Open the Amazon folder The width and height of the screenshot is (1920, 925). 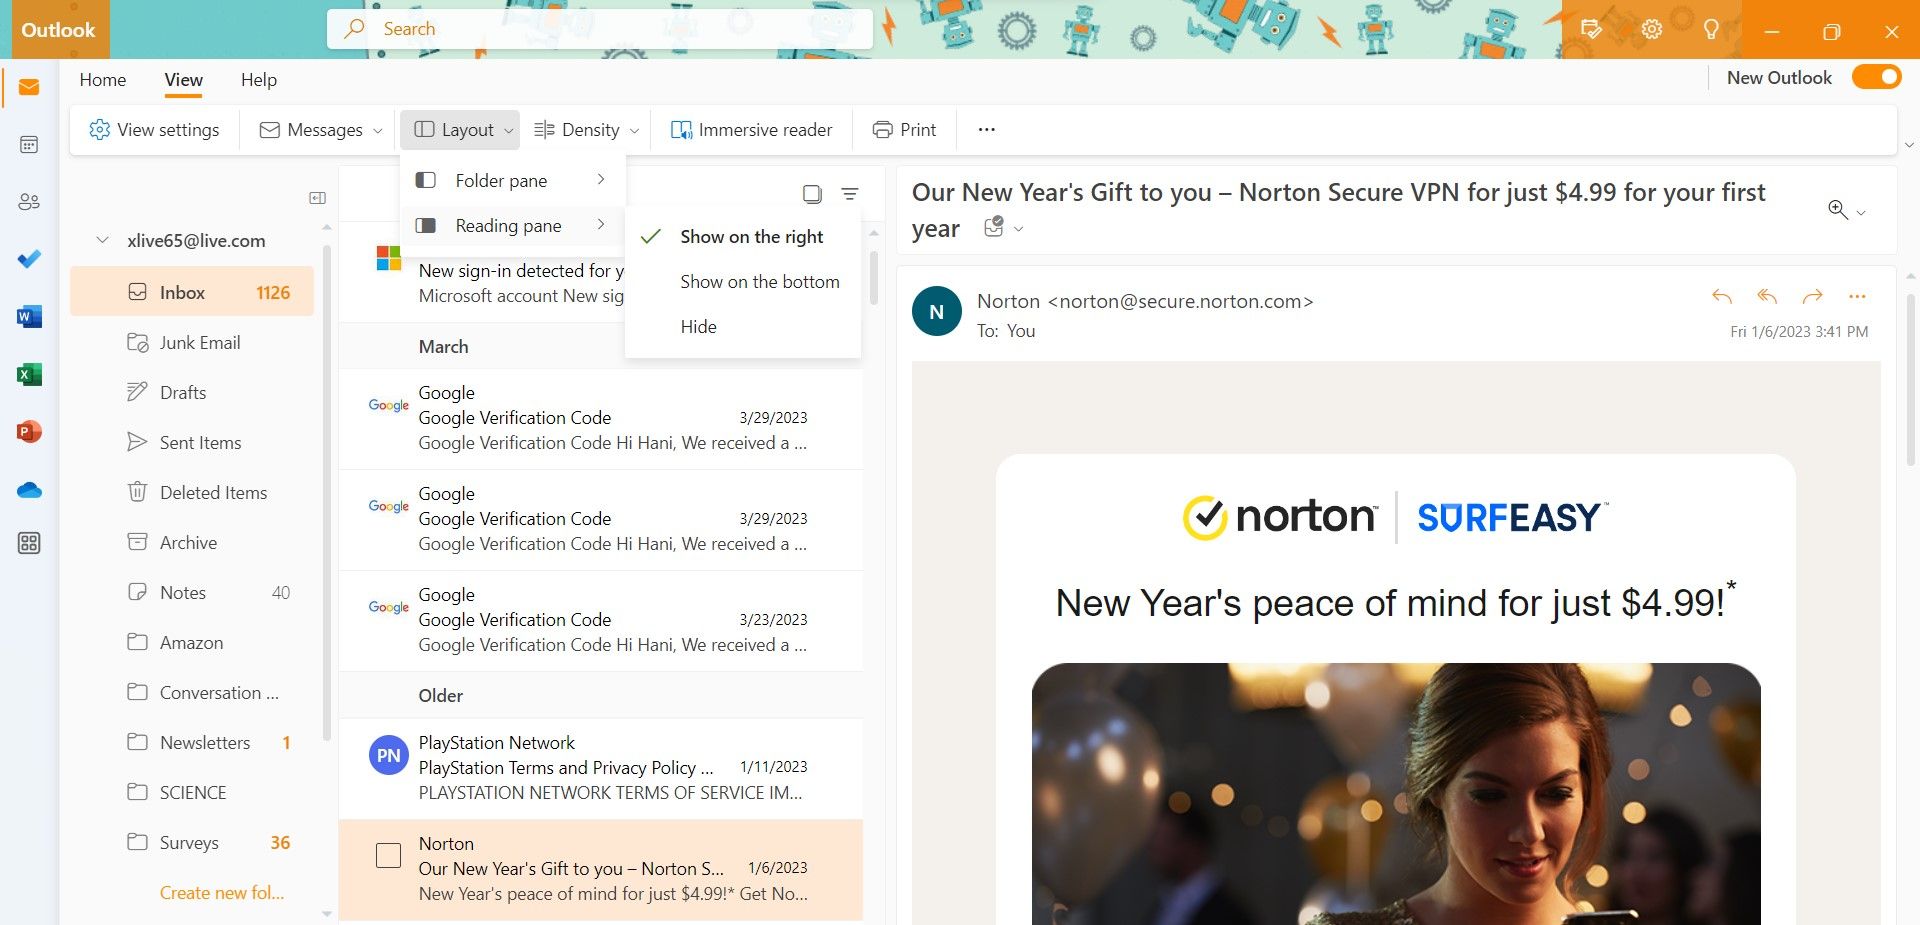[x=192, y=642]
